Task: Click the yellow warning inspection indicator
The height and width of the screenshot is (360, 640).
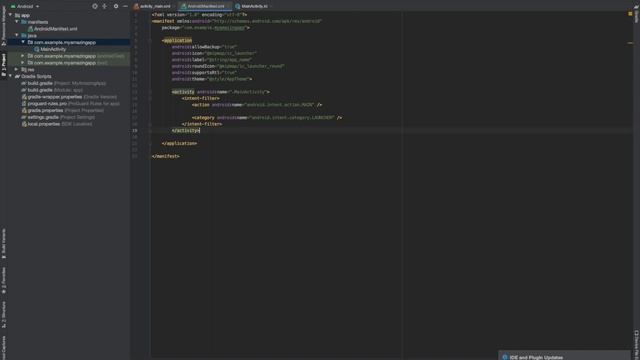Action: pyautogui.click(x=630, y=14)
